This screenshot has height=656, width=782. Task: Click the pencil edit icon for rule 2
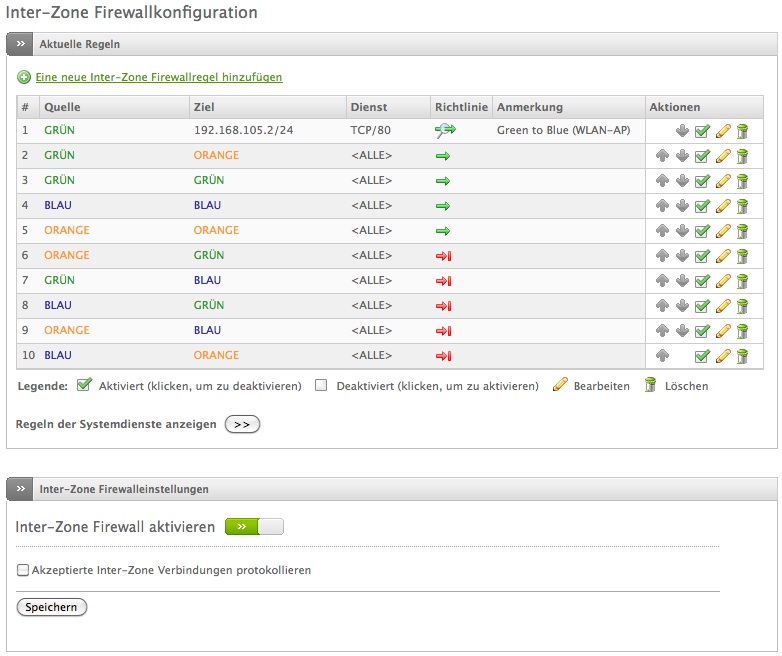[723, 156]
